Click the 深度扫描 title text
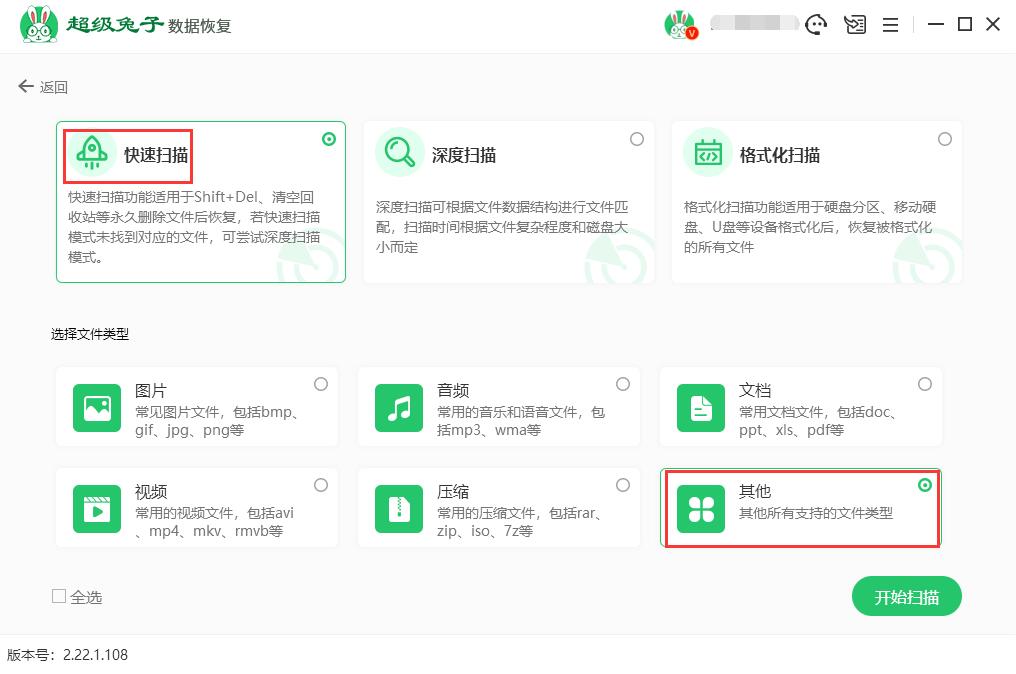 point(464,155)
